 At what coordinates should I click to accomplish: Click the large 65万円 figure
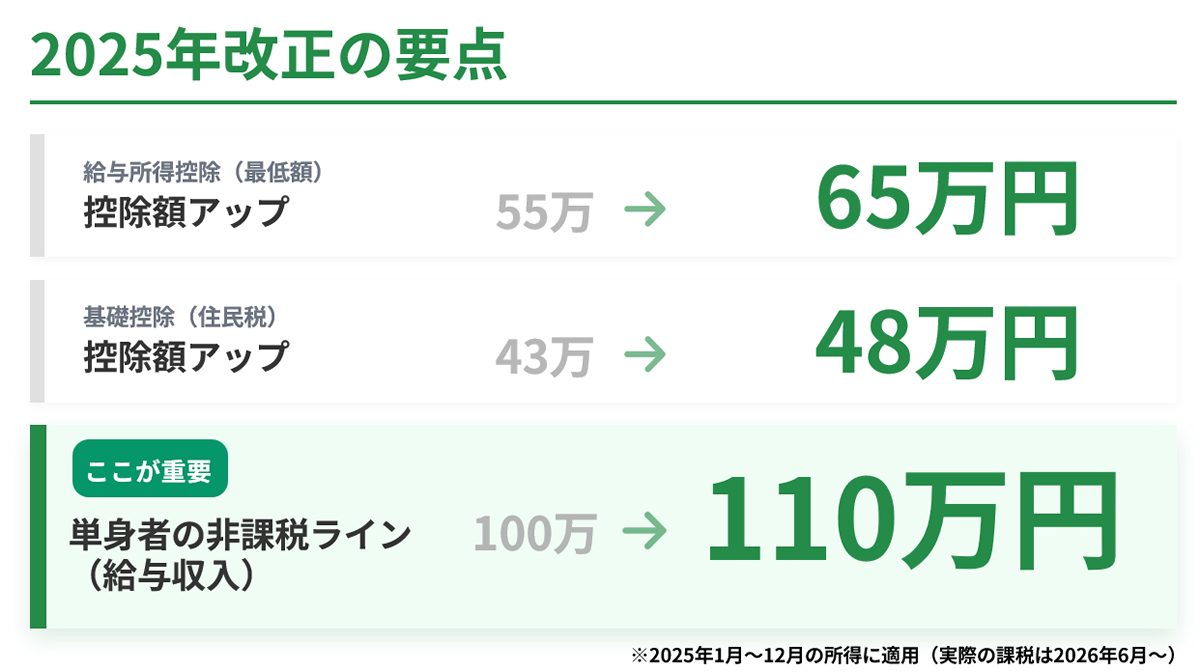coord(947,198)
